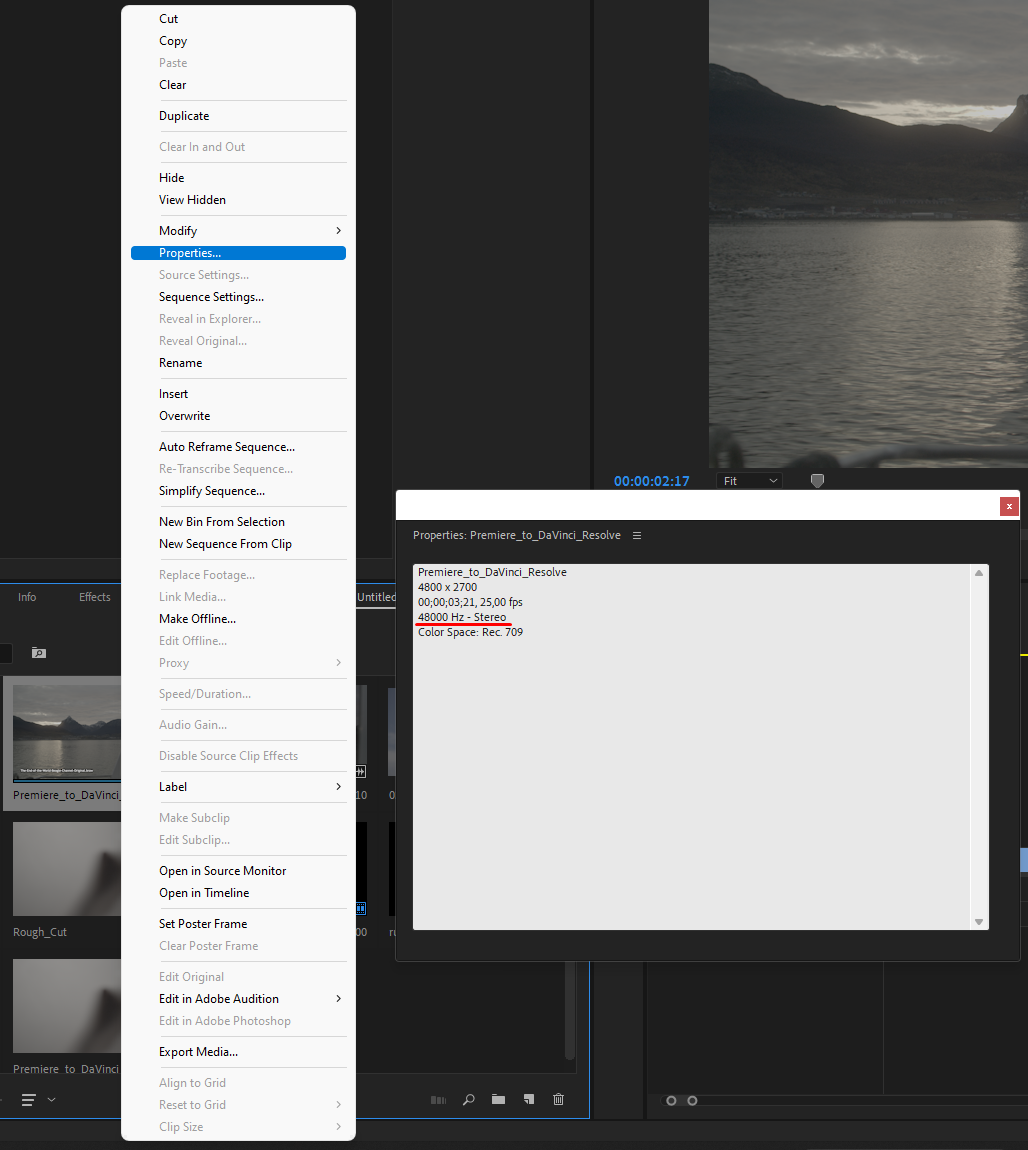Open the Untitled tab behind the menu

point(376,597)
